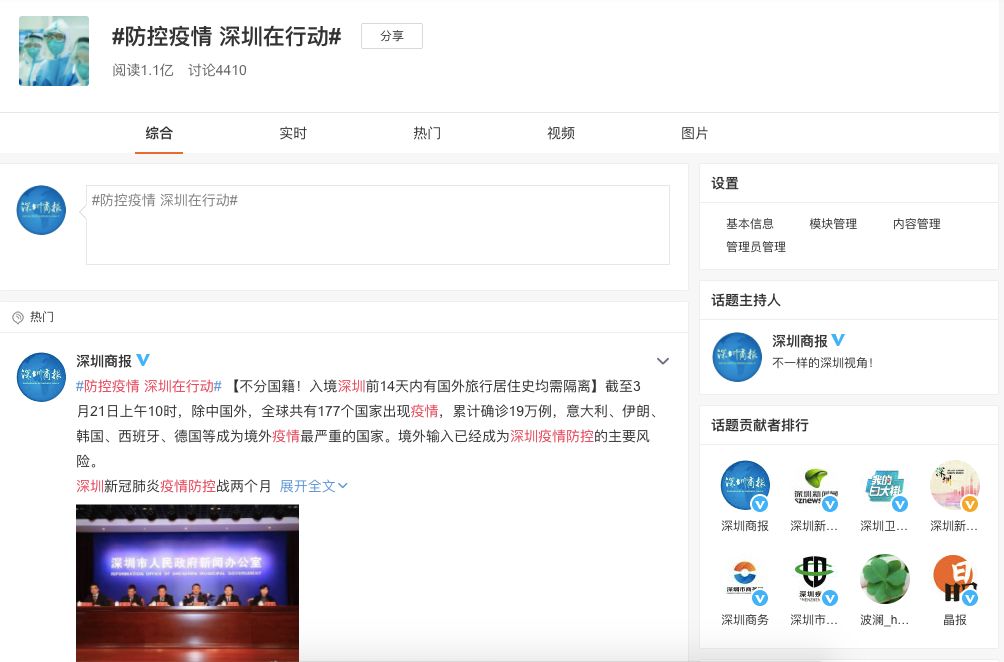Expand the post options chevron menu
The height and width of the screenshot is (662, 1004).
click(662, 361)
